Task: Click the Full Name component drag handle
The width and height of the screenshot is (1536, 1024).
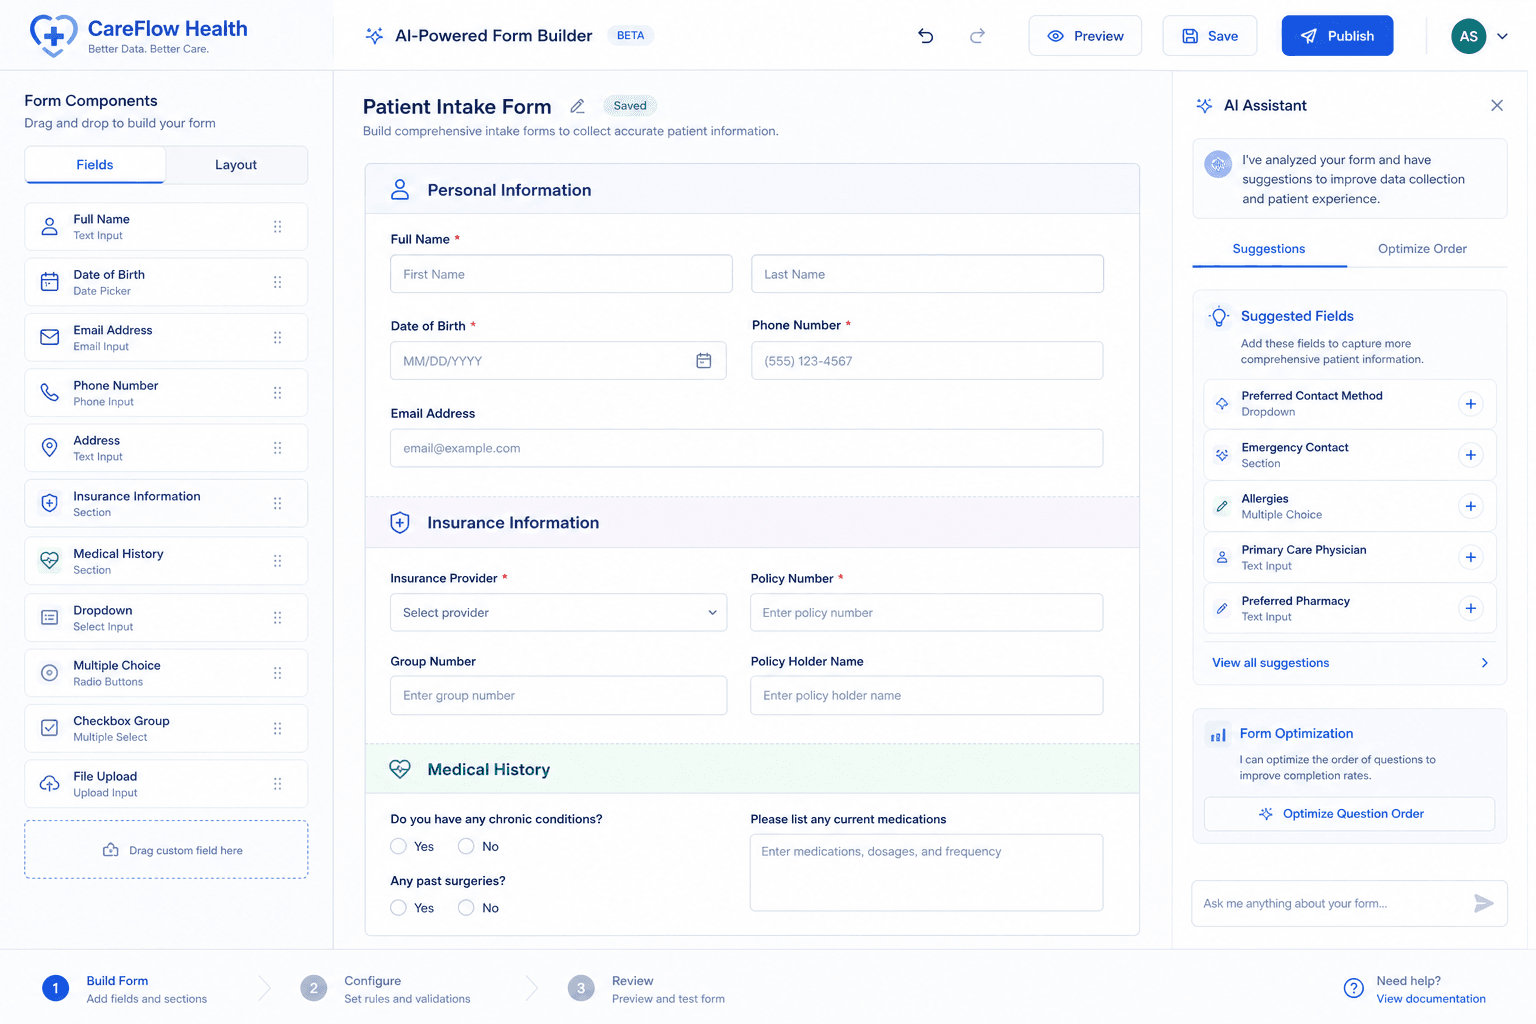Action: [277, 227]
